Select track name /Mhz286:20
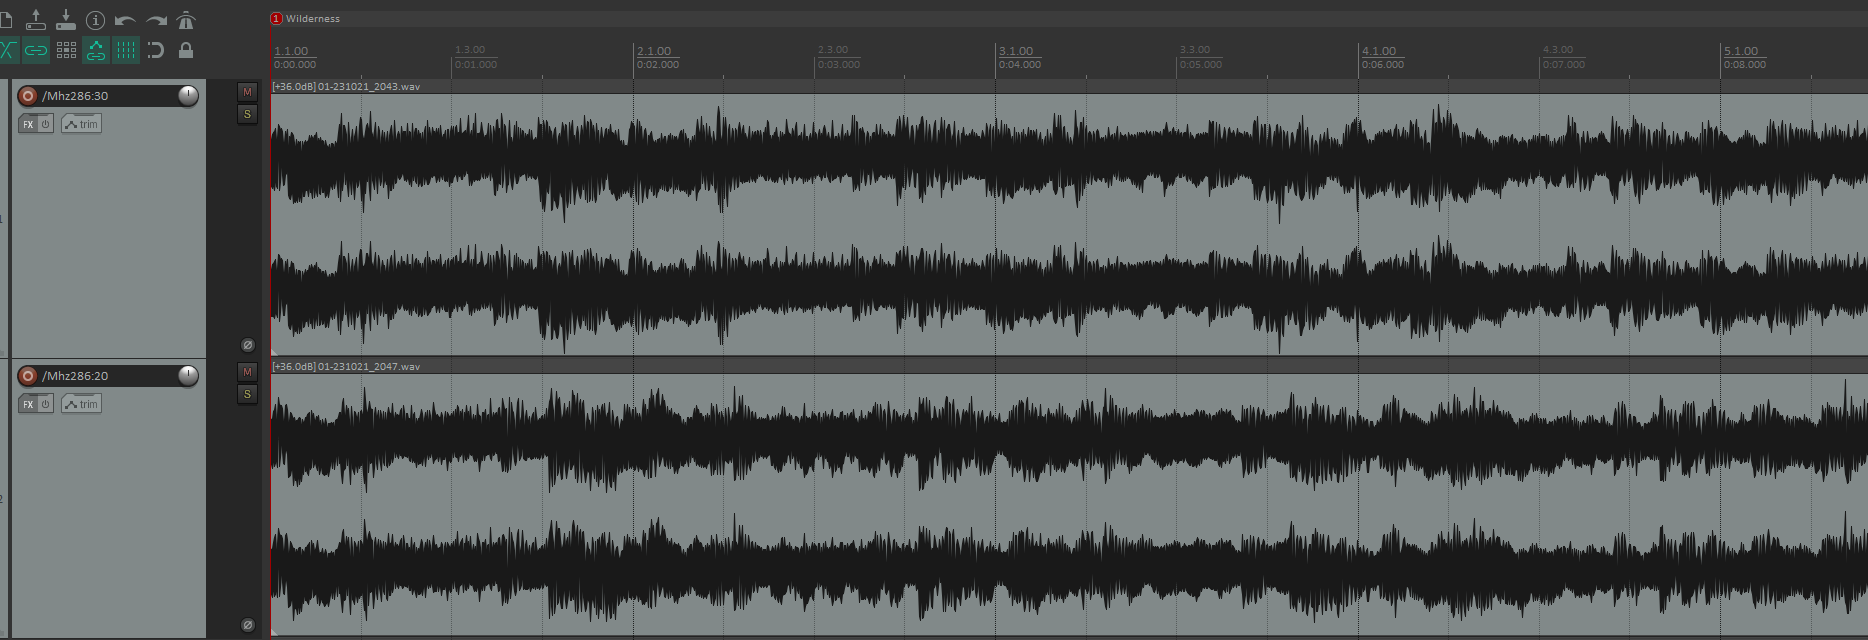The height and width of the screenshot is (640, 1868). (75, 376)
